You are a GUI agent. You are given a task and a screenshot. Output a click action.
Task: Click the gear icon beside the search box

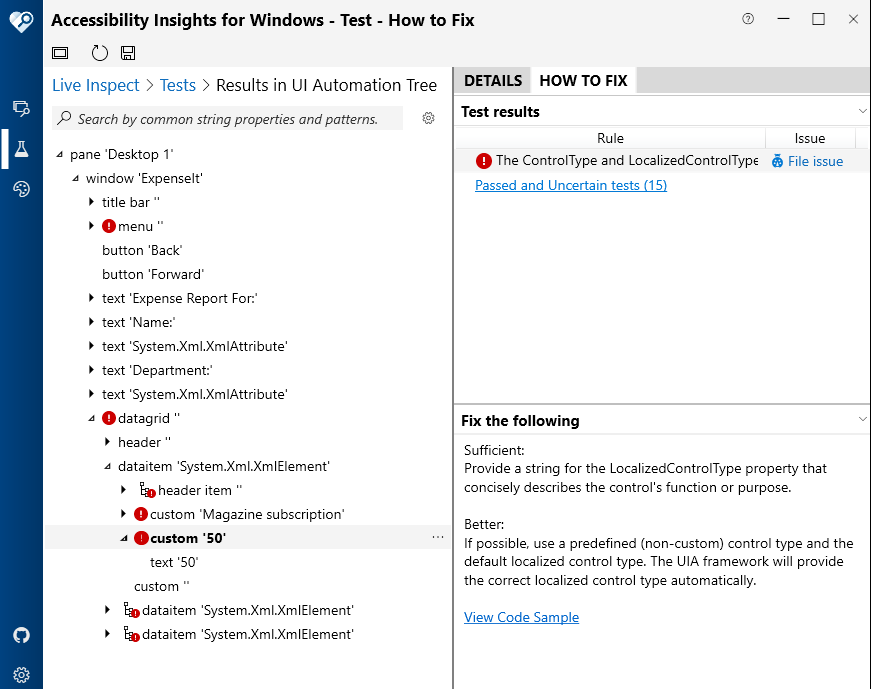tap(428, 118)
